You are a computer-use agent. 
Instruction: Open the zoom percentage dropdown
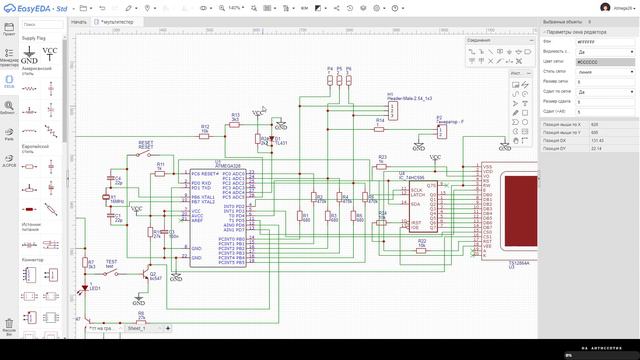(236, 8)
